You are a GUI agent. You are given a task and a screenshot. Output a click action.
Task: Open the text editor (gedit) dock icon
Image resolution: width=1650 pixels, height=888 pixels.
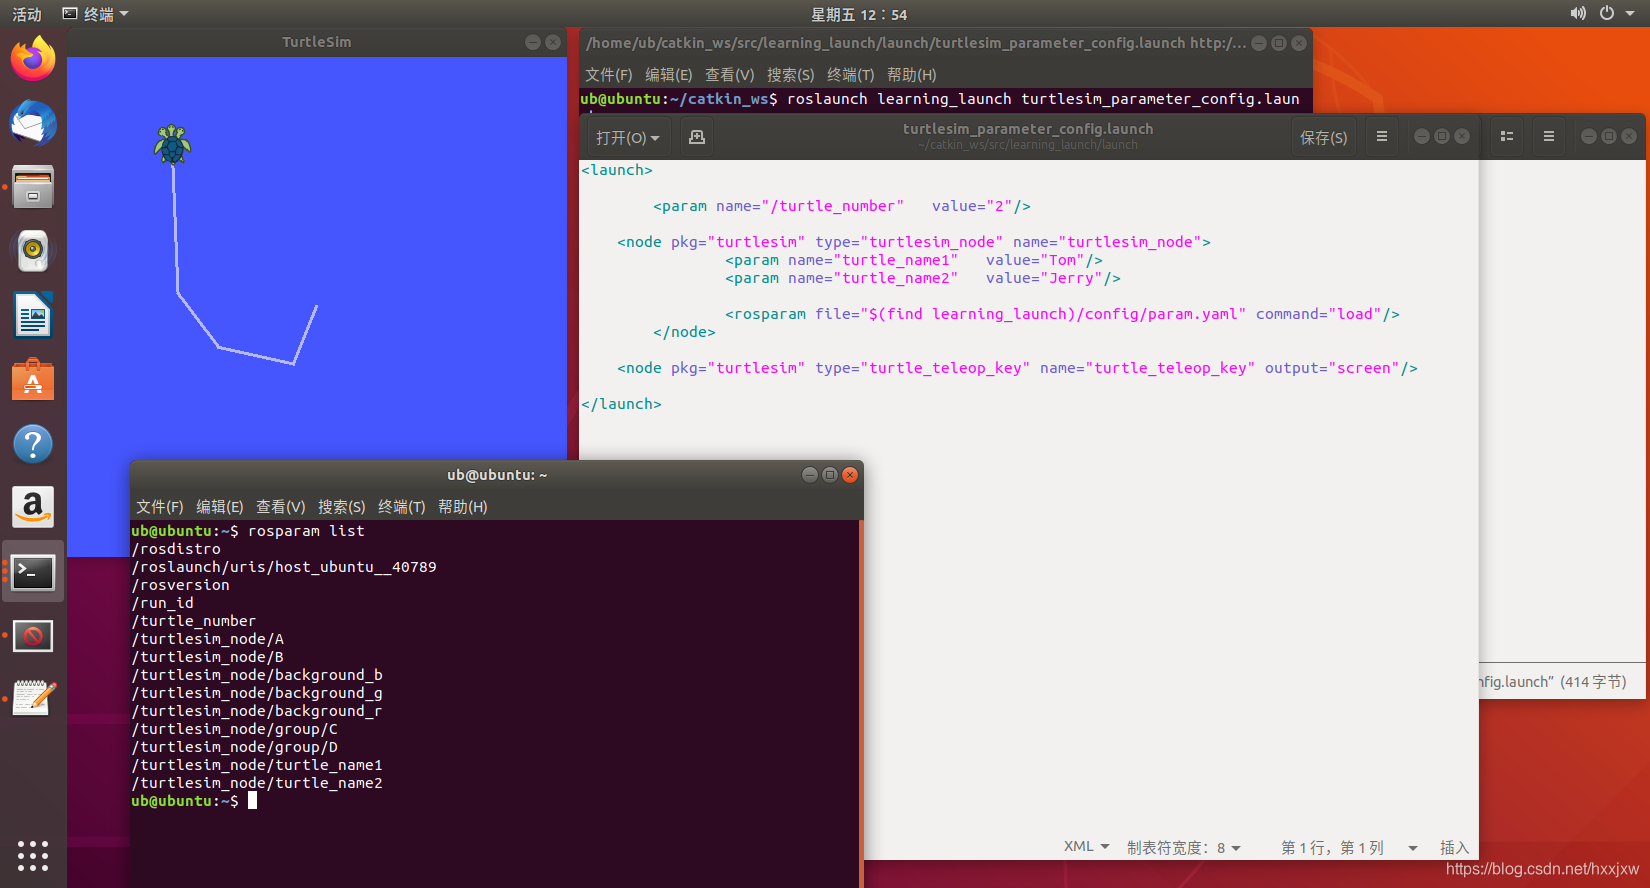point(33,699)
